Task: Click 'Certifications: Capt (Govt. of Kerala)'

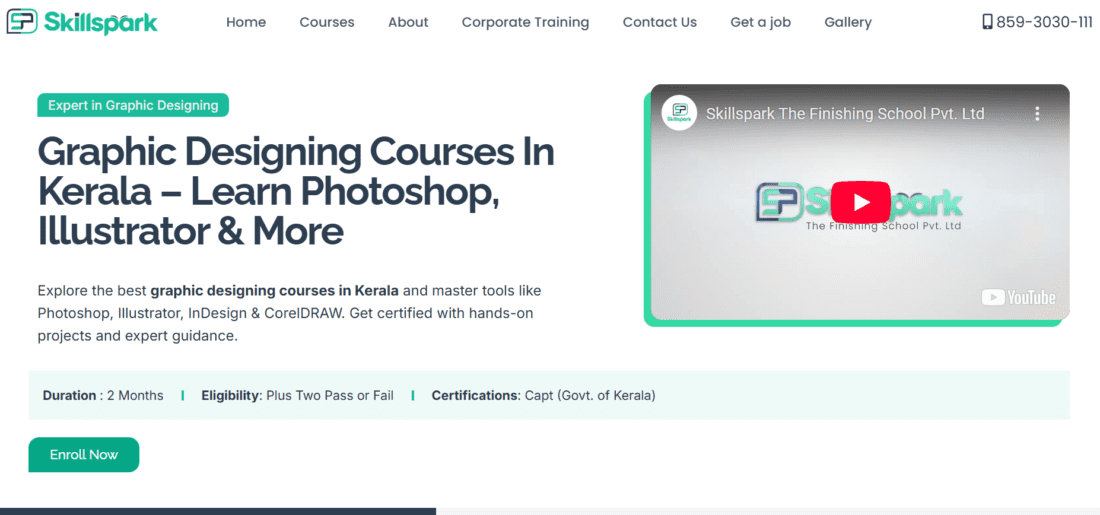Action: 544,396
